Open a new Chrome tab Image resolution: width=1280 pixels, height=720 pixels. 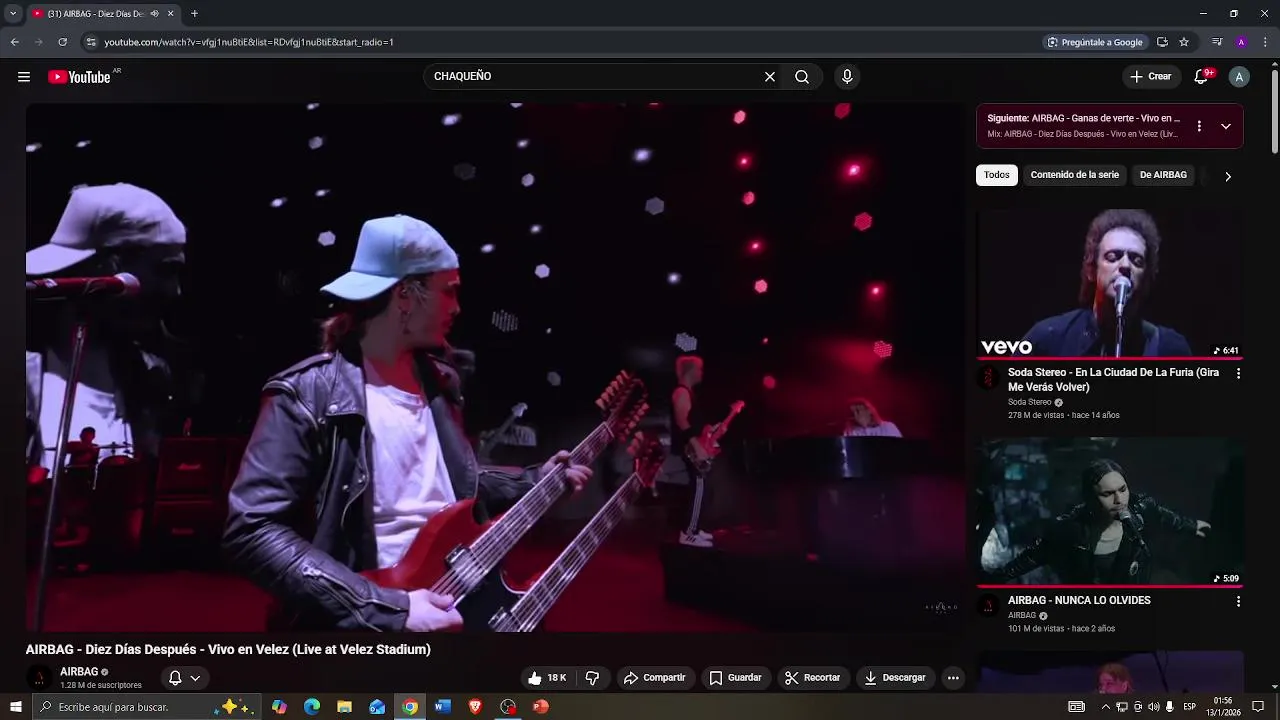pos(194,14)
